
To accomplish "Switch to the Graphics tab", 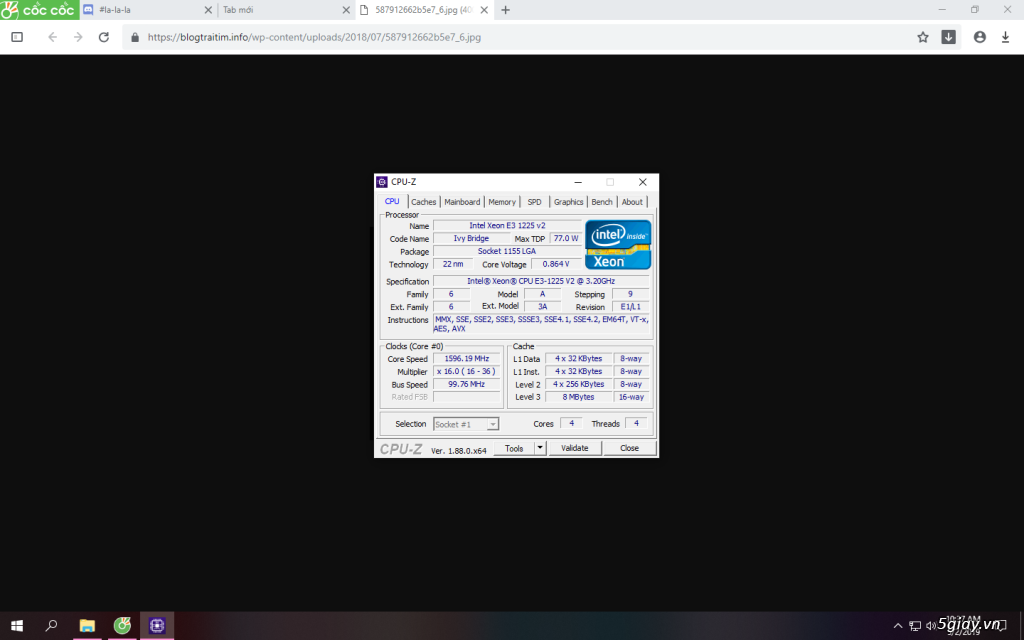I will point(568,202).
